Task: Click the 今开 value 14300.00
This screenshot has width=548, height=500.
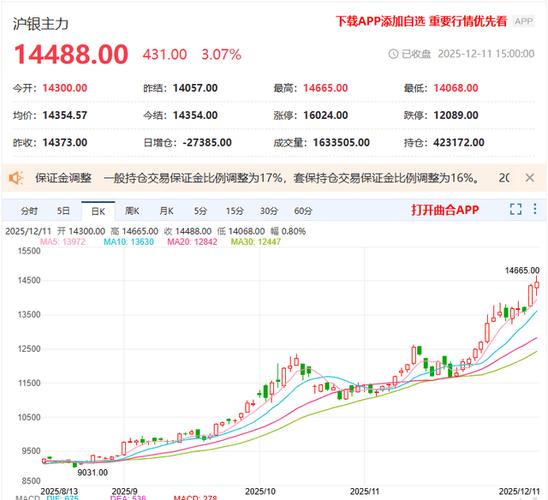Action: click(x=65, y=88)
